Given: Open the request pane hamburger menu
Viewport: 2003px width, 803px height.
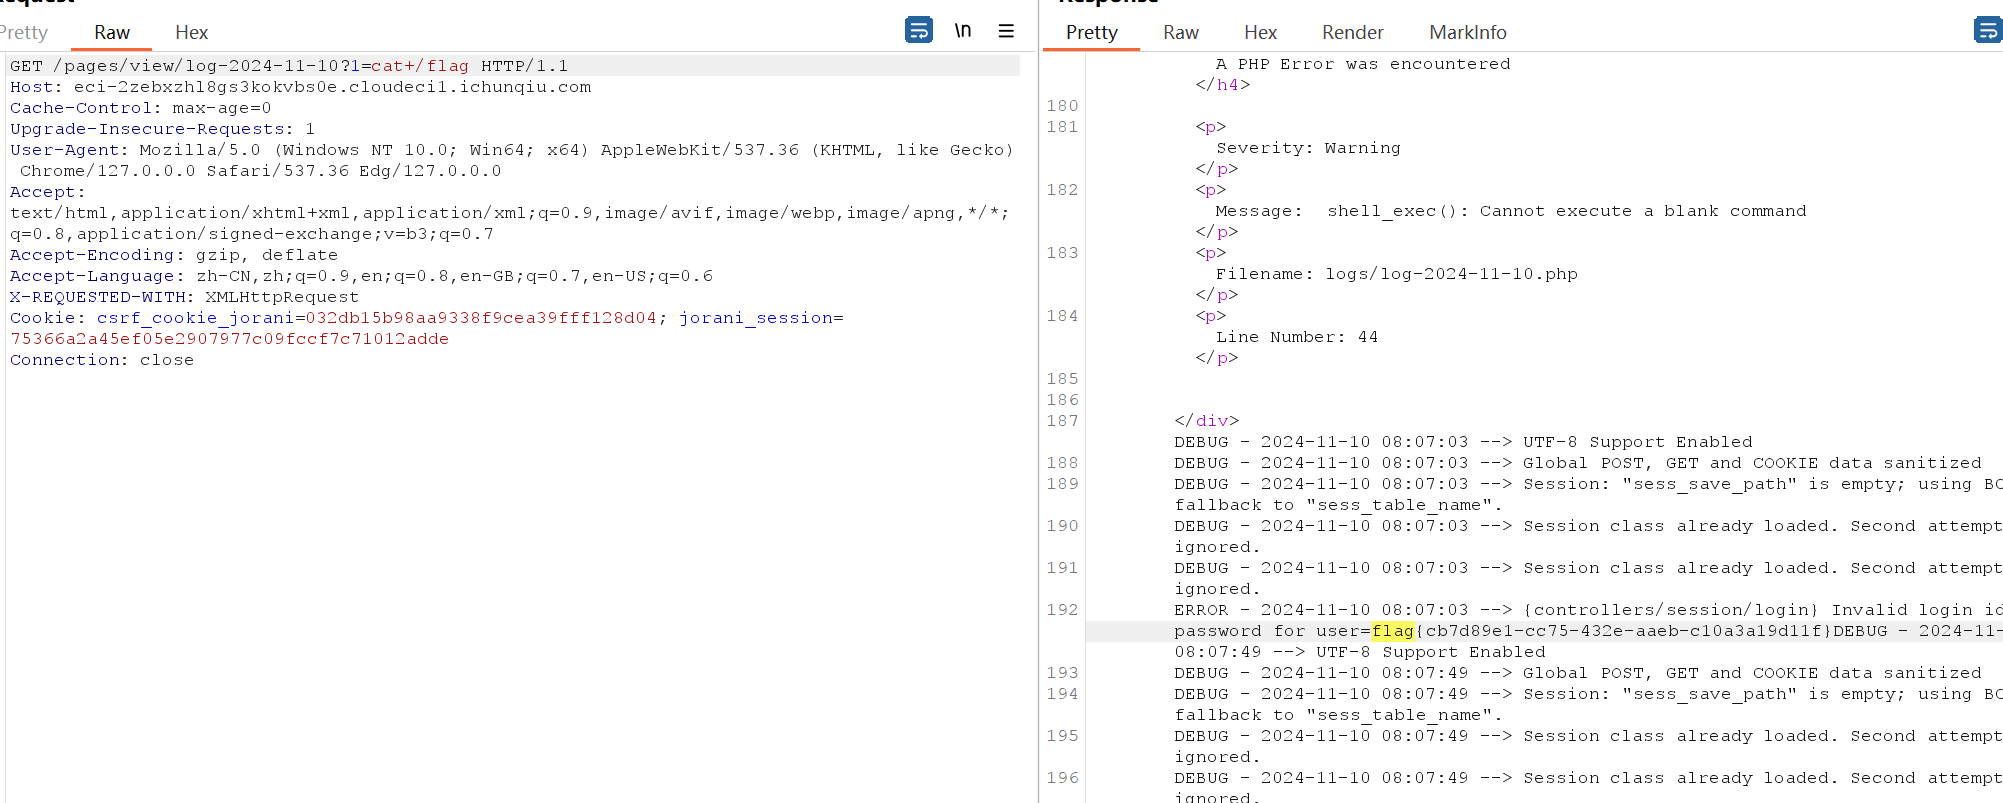Looking at the screenshot, I should (x=1006, y=31).
